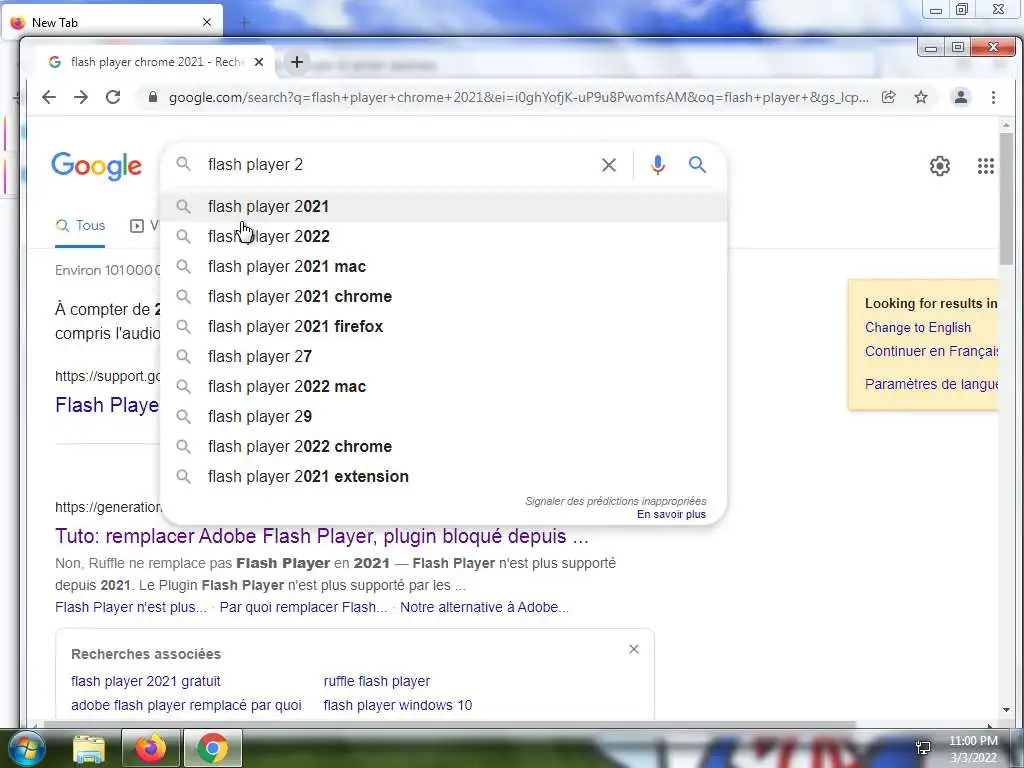The height and width of the screenshot is (768, 1024).
Task: Search ruffle flash player related link
Action: (x=377, y=681)
